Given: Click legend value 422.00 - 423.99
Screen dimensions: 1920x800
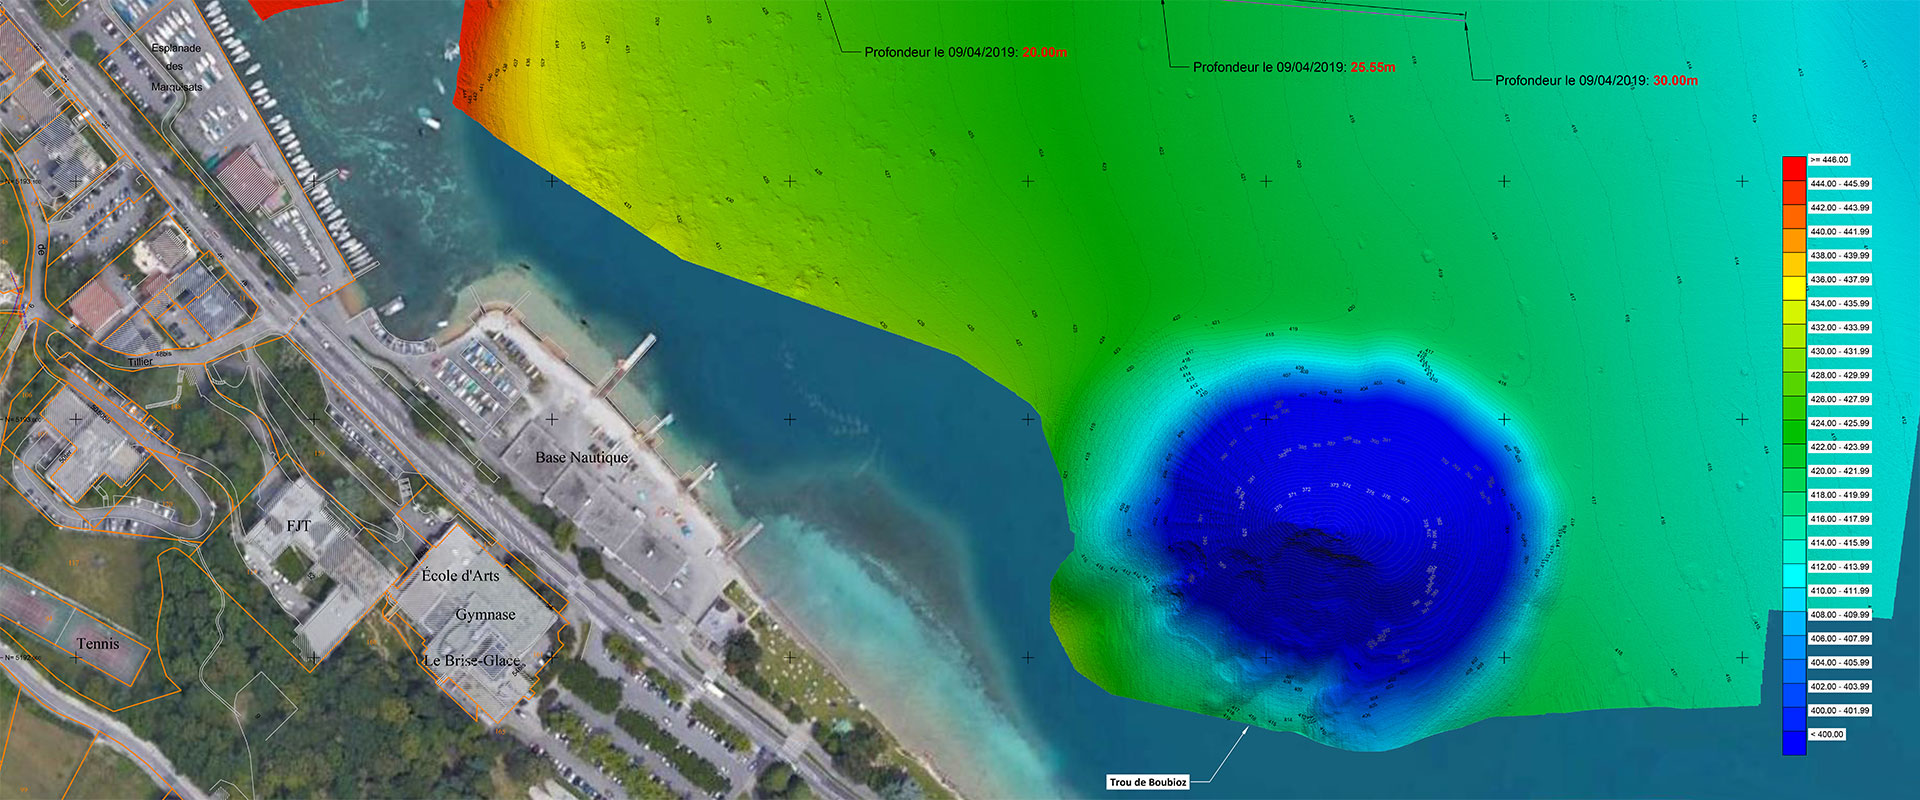Looking at the screenshot, I should (x=1839, y=447).
